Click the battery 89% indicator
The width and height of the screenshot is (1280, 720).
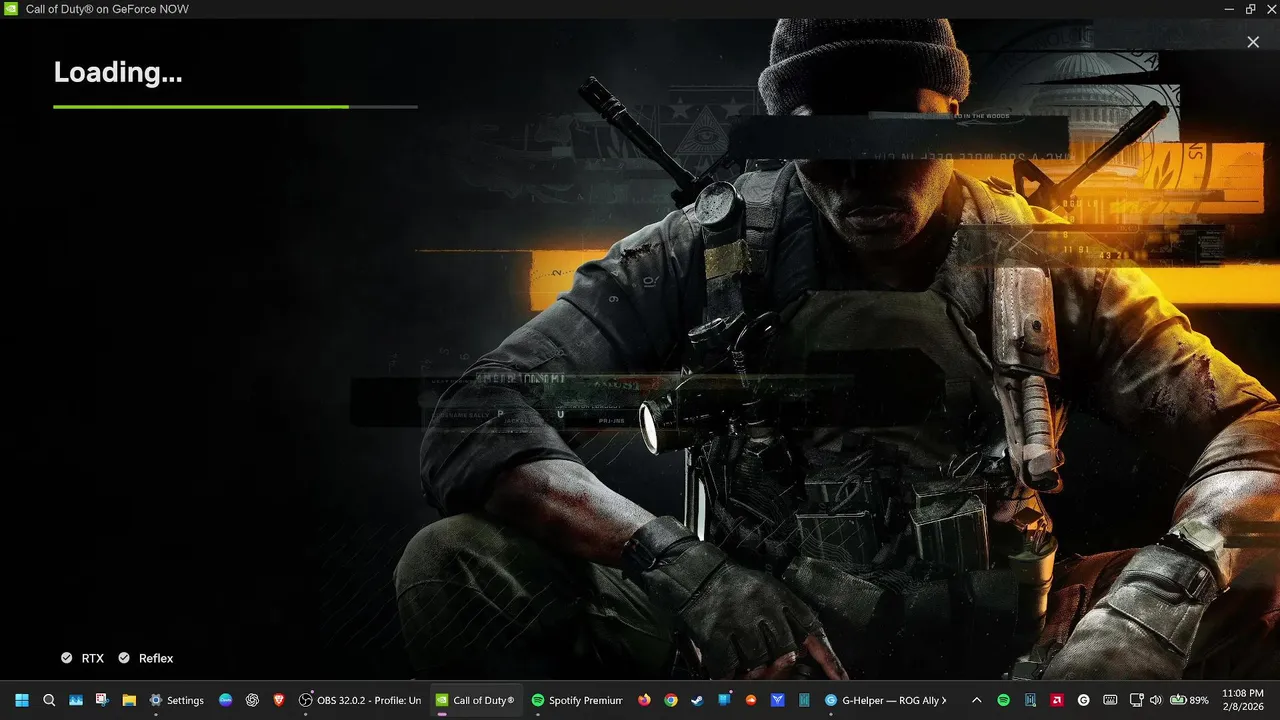(x=1189, y=700)
